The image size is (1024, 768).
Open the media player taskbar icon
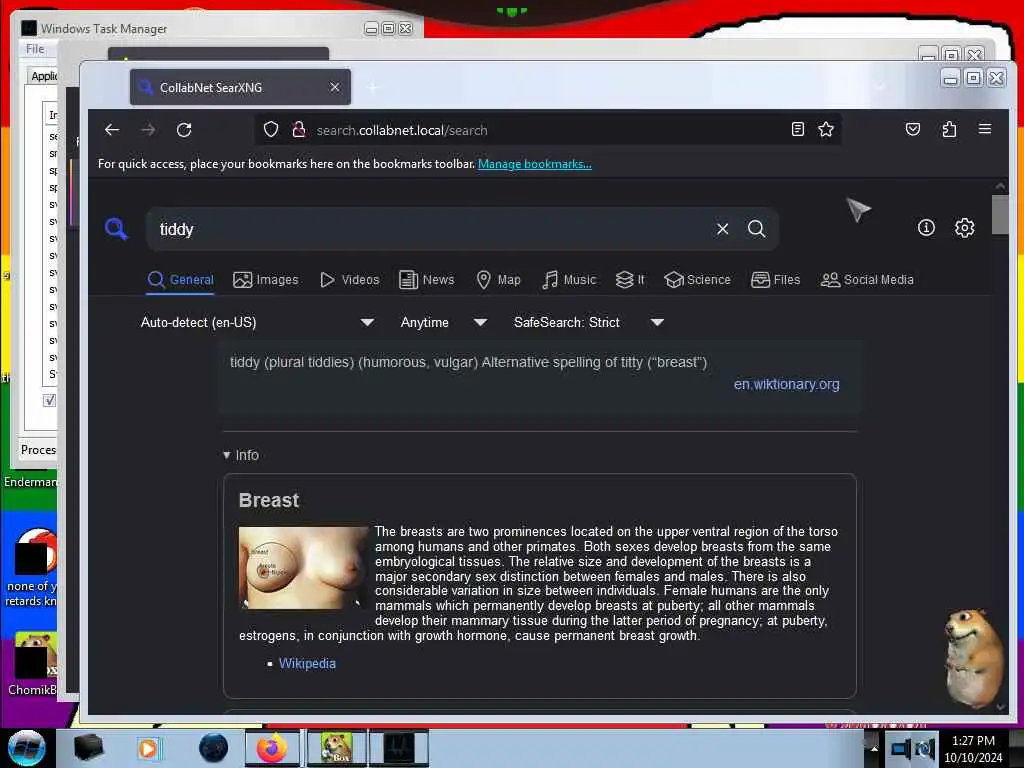click(148, 748)
